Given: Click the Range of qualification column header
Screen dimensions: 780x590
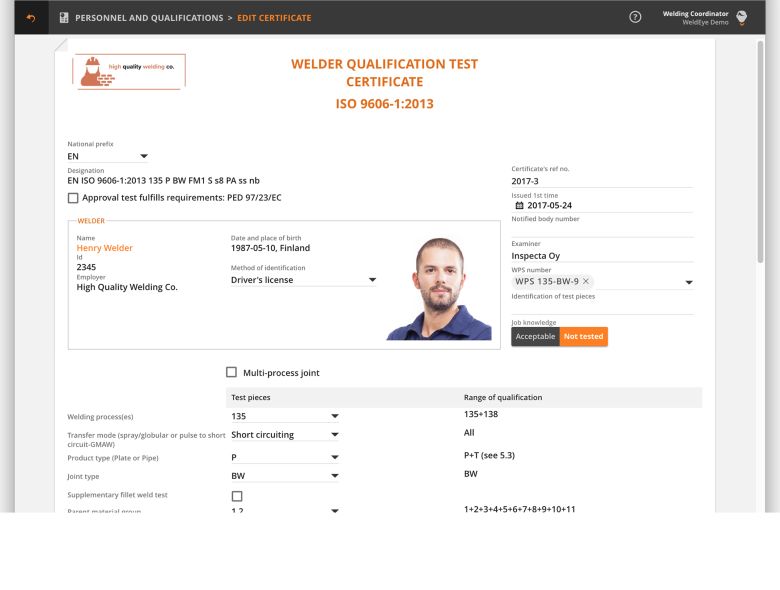Looking at the screenshot, I should pos(503,397).
